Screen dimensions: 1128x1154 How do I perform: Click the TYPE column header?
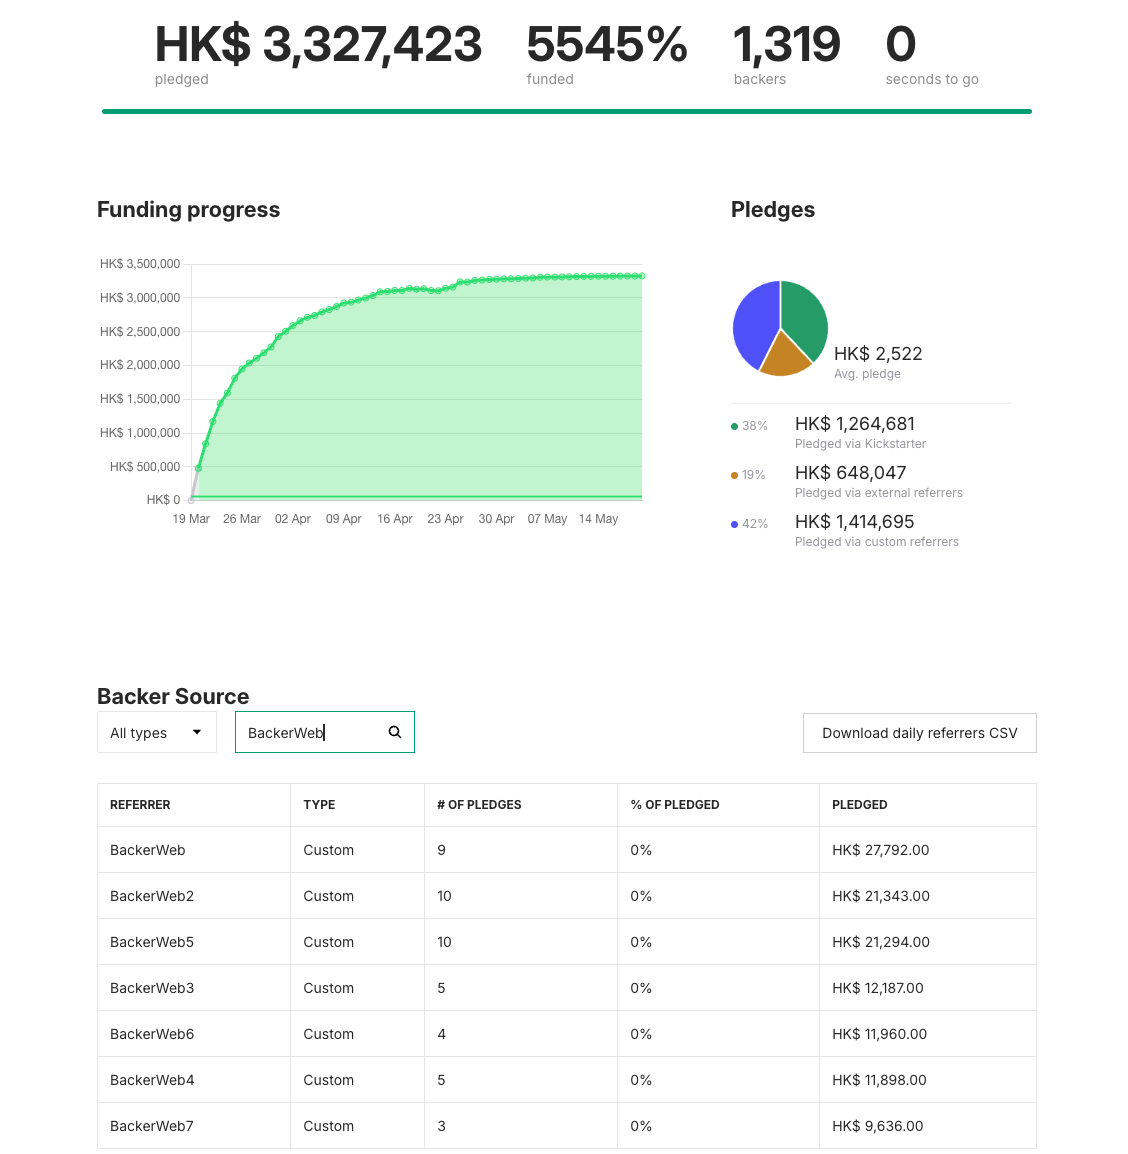[319, 805]
